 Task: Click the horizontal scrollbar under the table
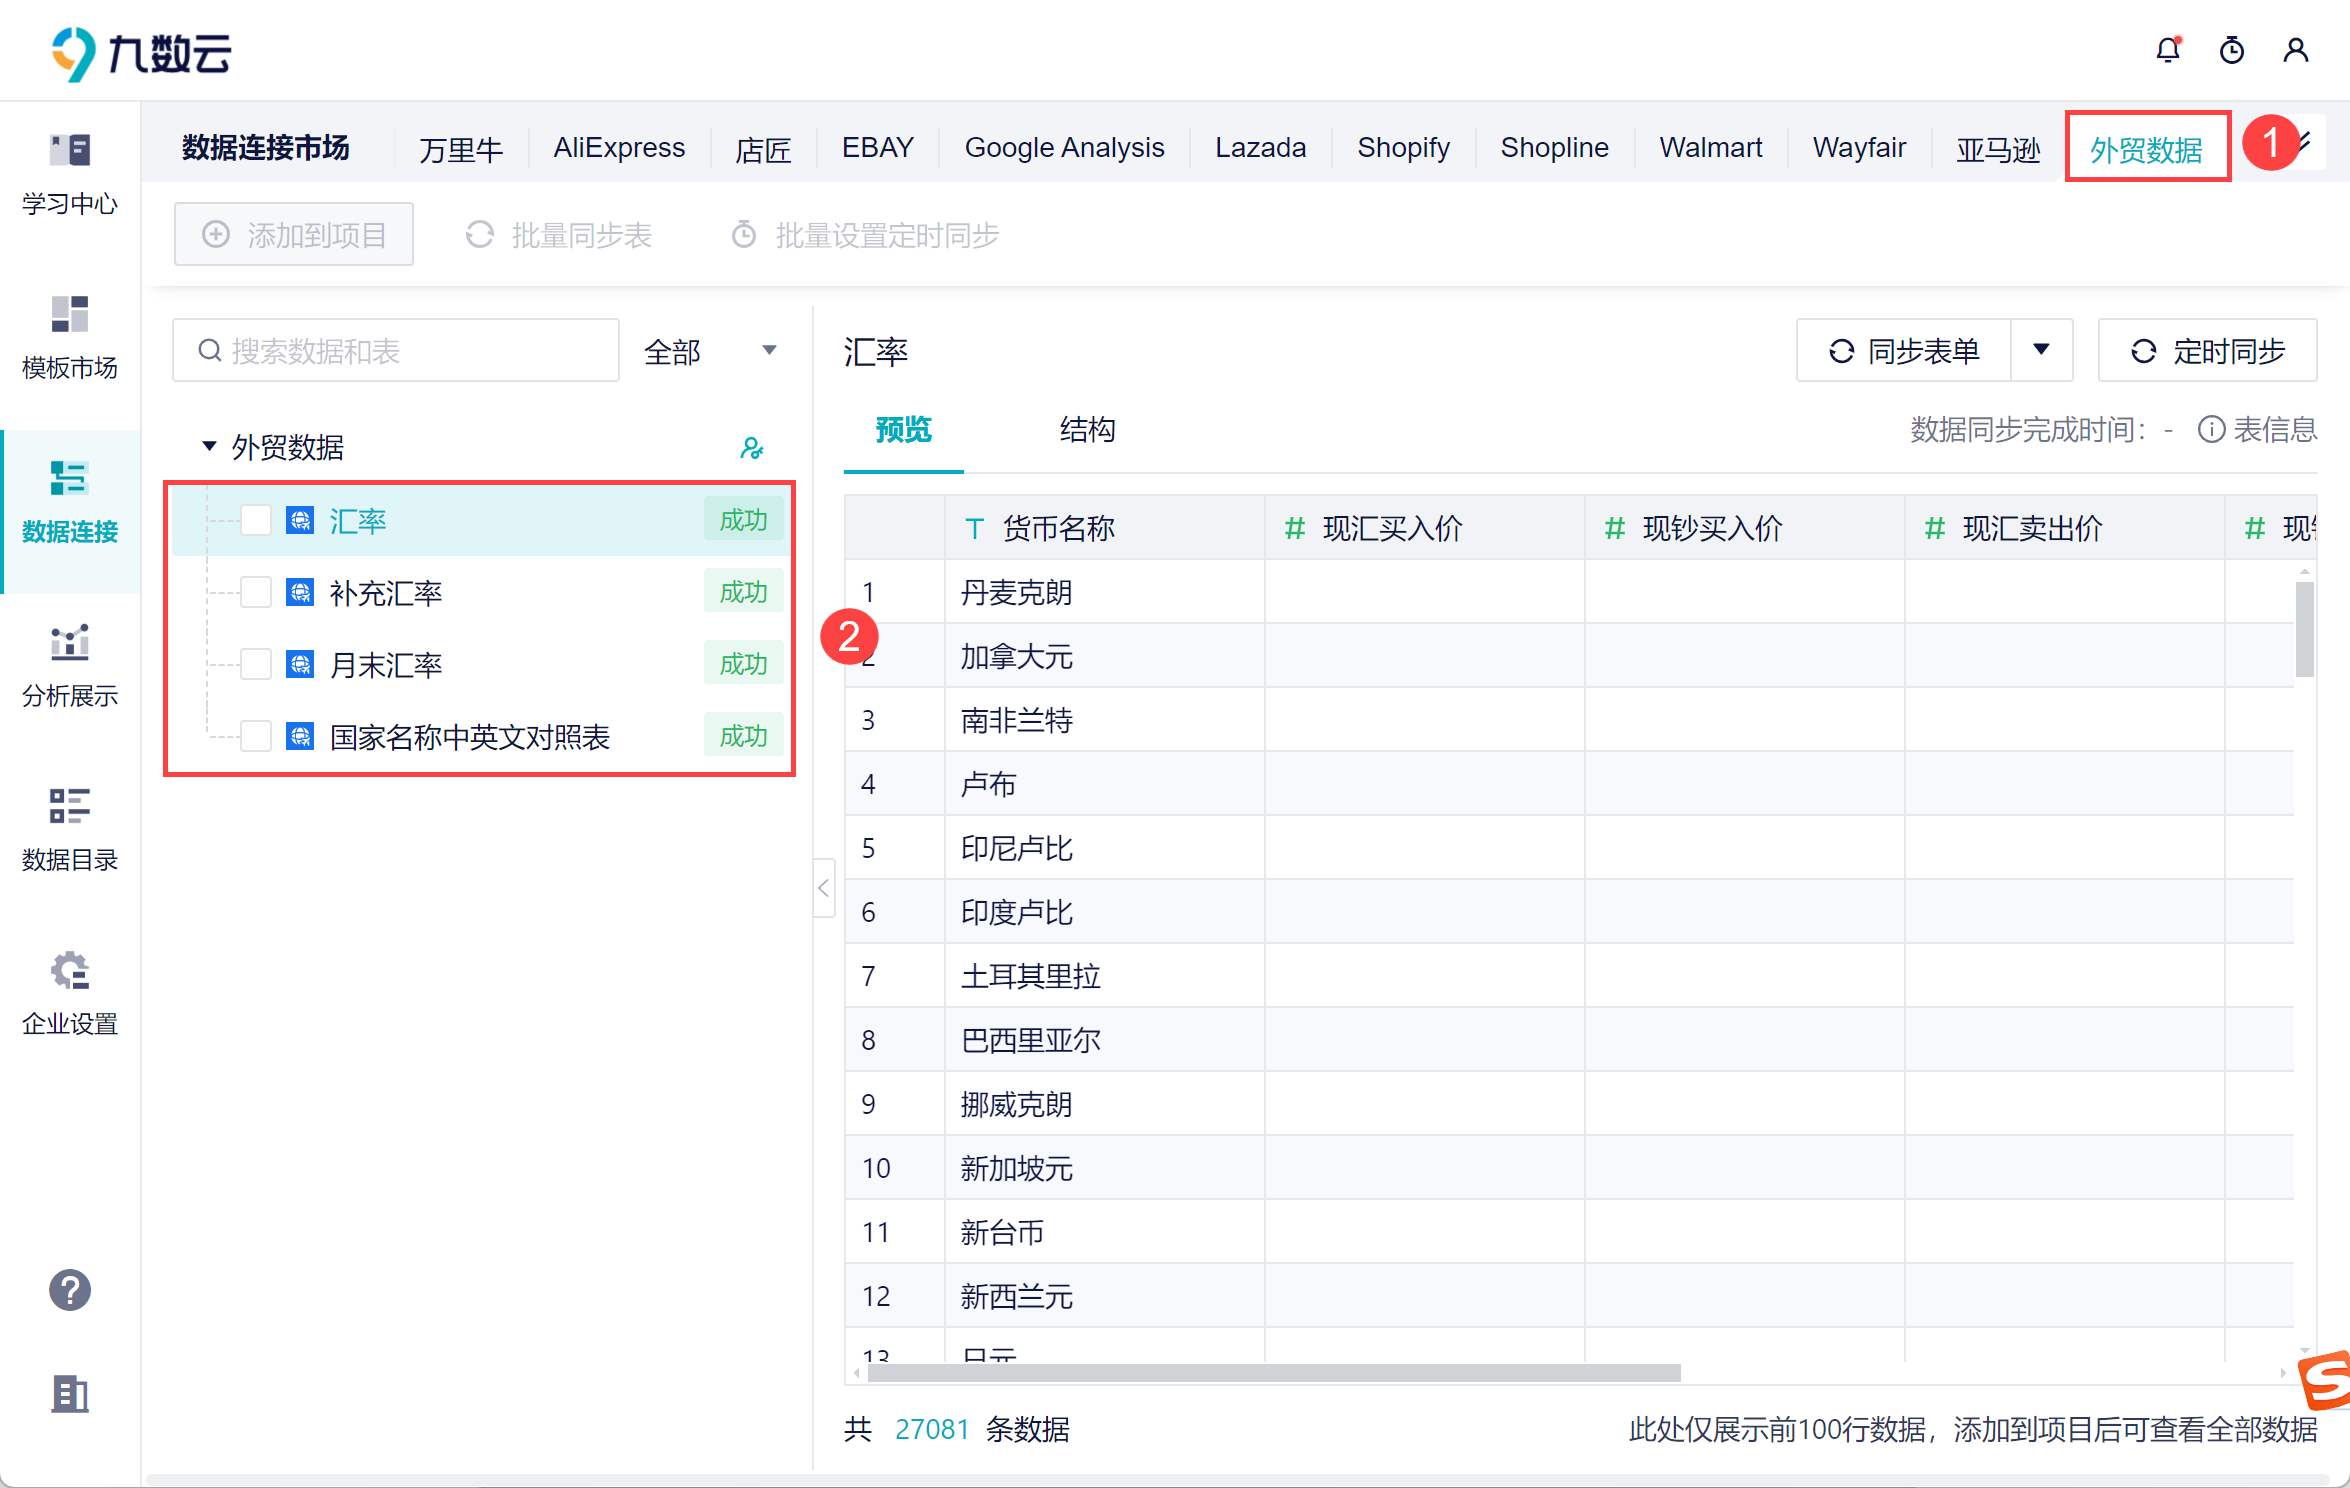pos(1273,1373)
